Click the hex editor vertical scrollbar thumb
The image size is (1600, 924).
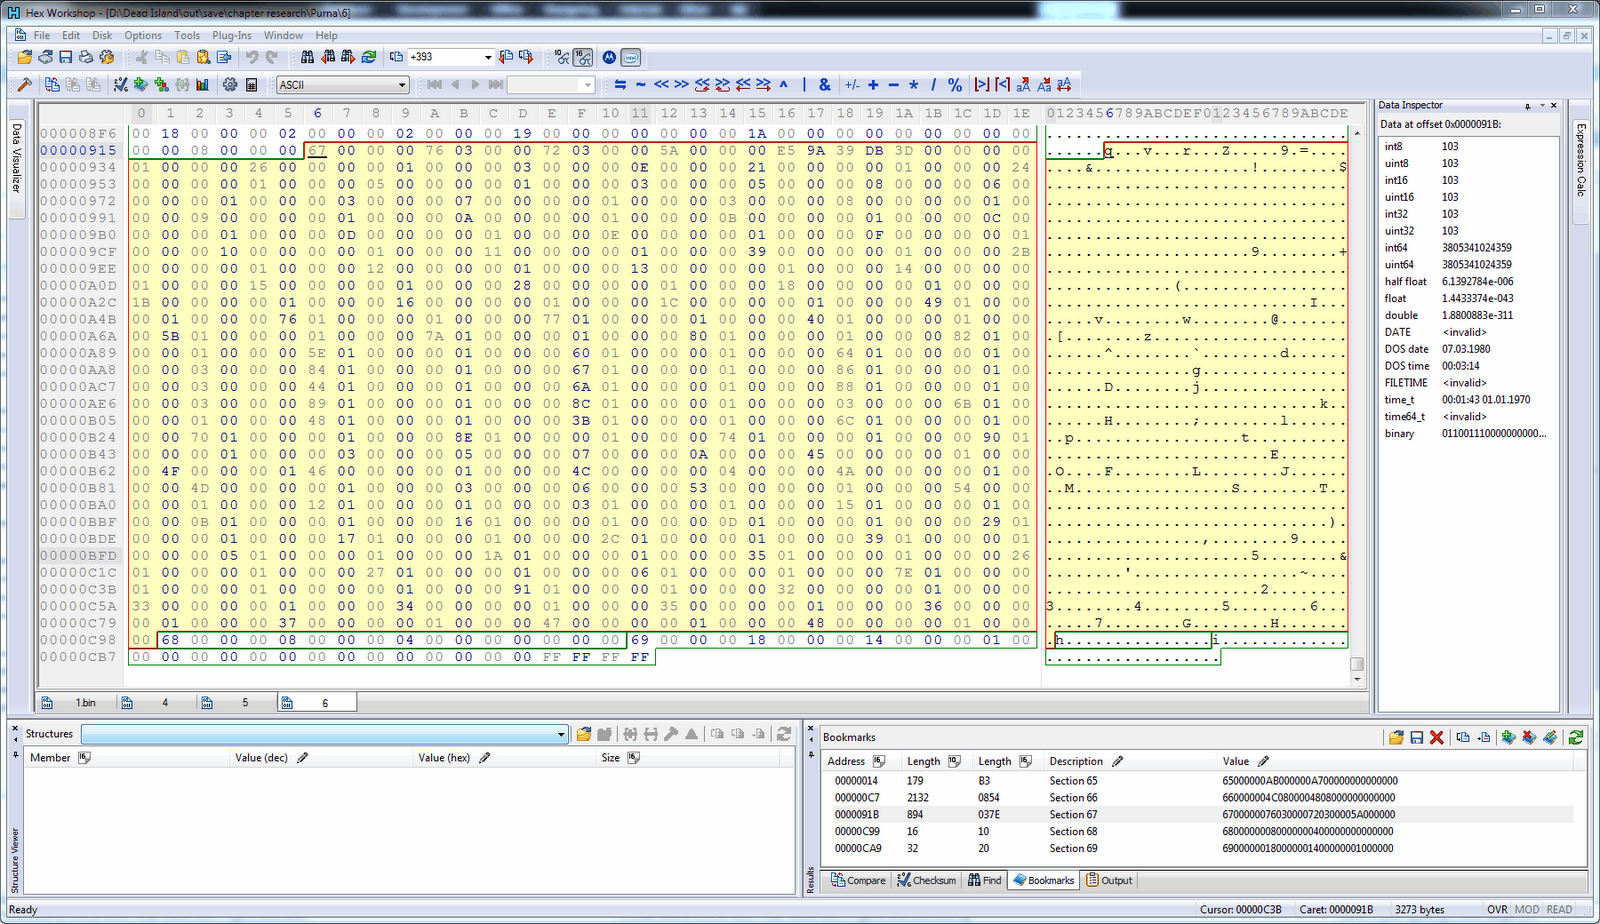[x=1357, y=664]
